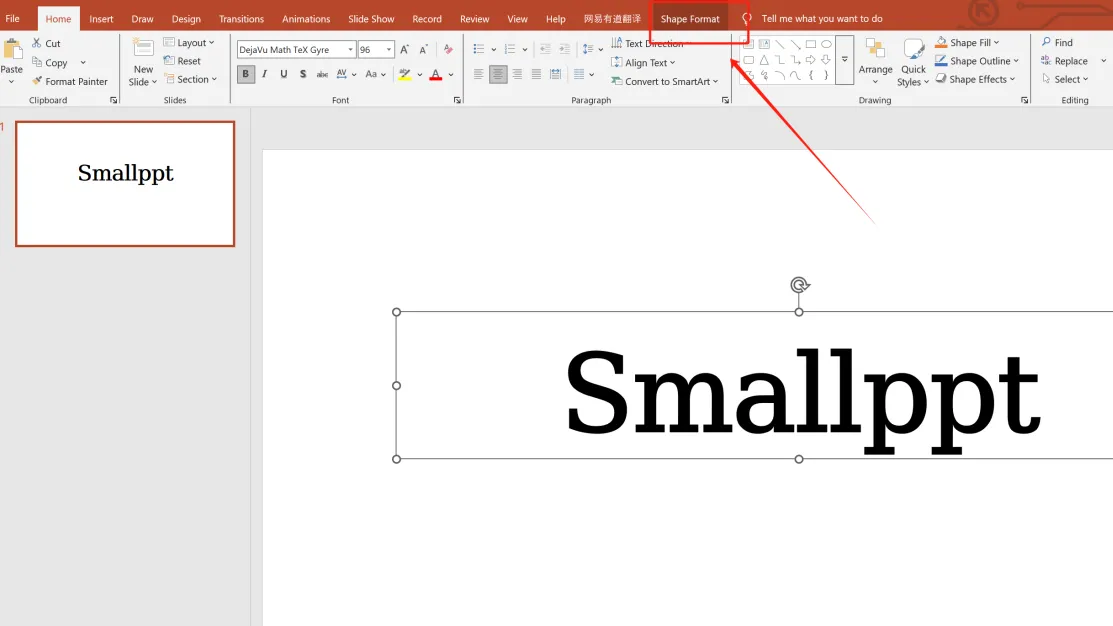The height and width of the screenshot is (626, 1113).
Task: Open the Insert ribbon tab
Action: pyautogui.click(x=101, y=19)
